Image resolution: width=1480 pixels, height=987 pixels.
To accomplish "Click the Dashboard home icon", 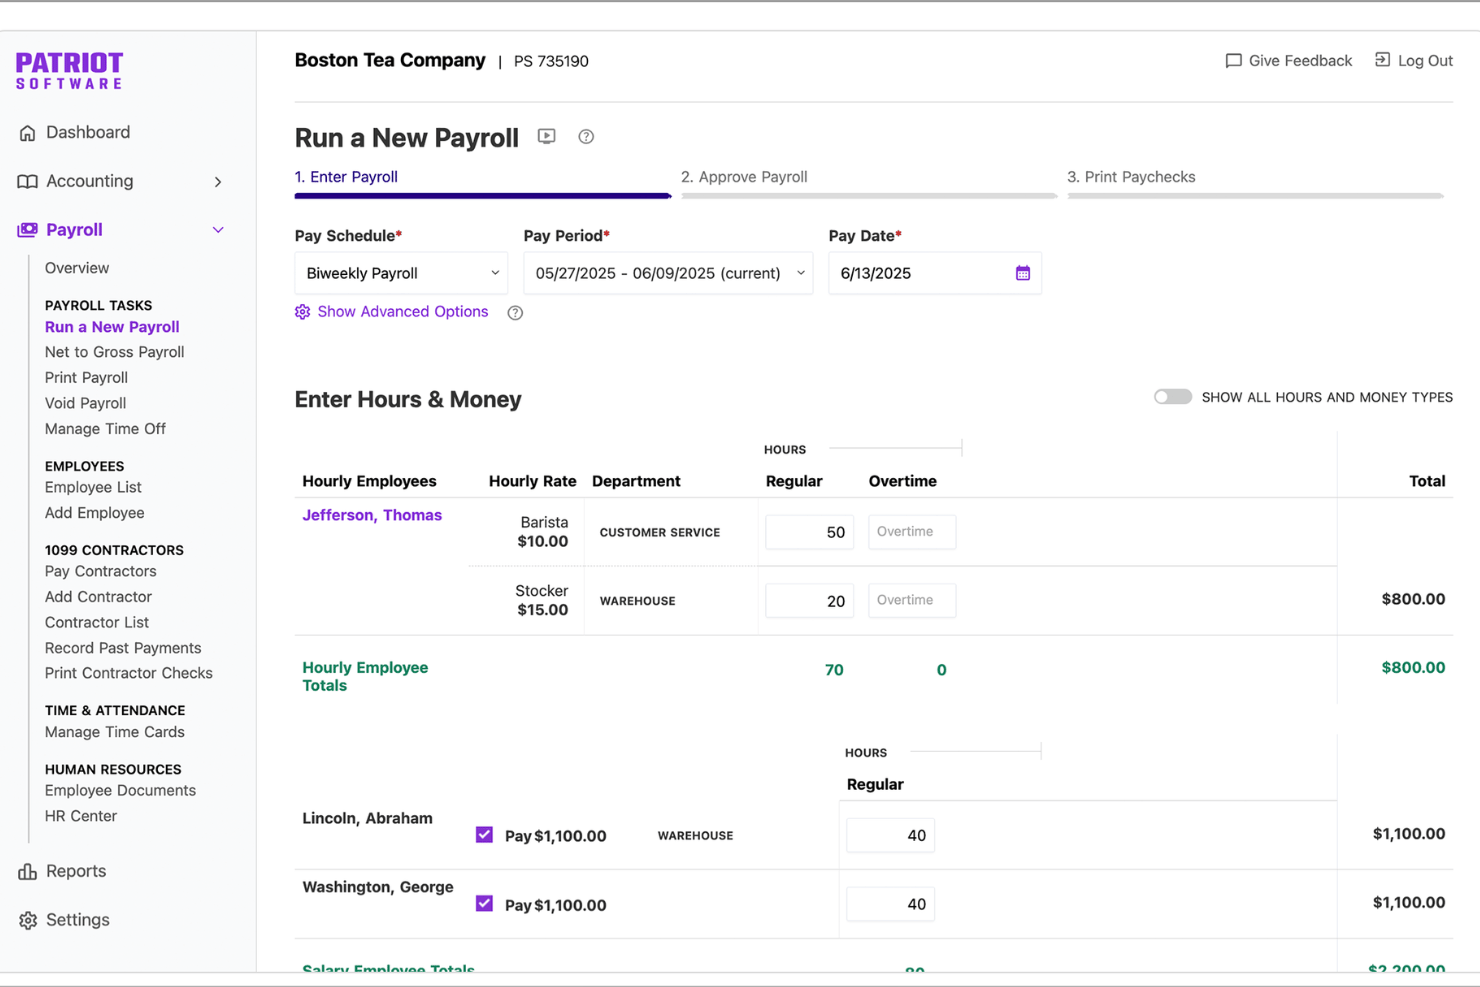I will 27,133.
